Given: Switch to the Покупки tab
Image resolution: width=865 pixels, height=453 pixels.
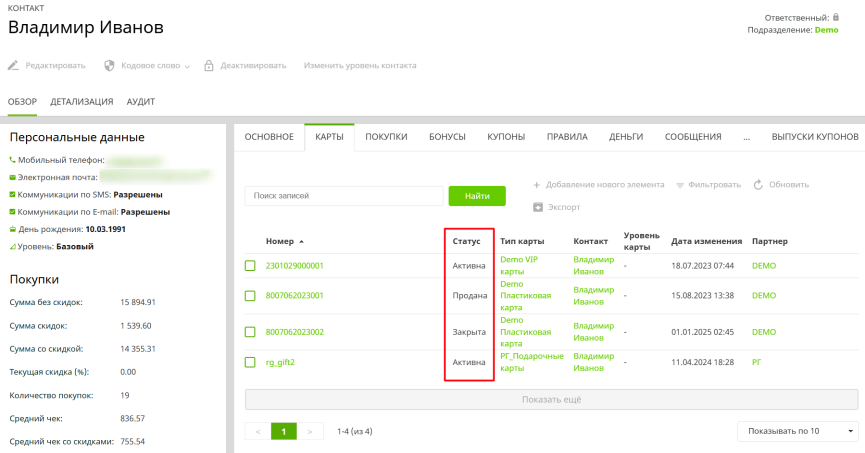Looking at the screenshot, I should click(x=386, y=137).
